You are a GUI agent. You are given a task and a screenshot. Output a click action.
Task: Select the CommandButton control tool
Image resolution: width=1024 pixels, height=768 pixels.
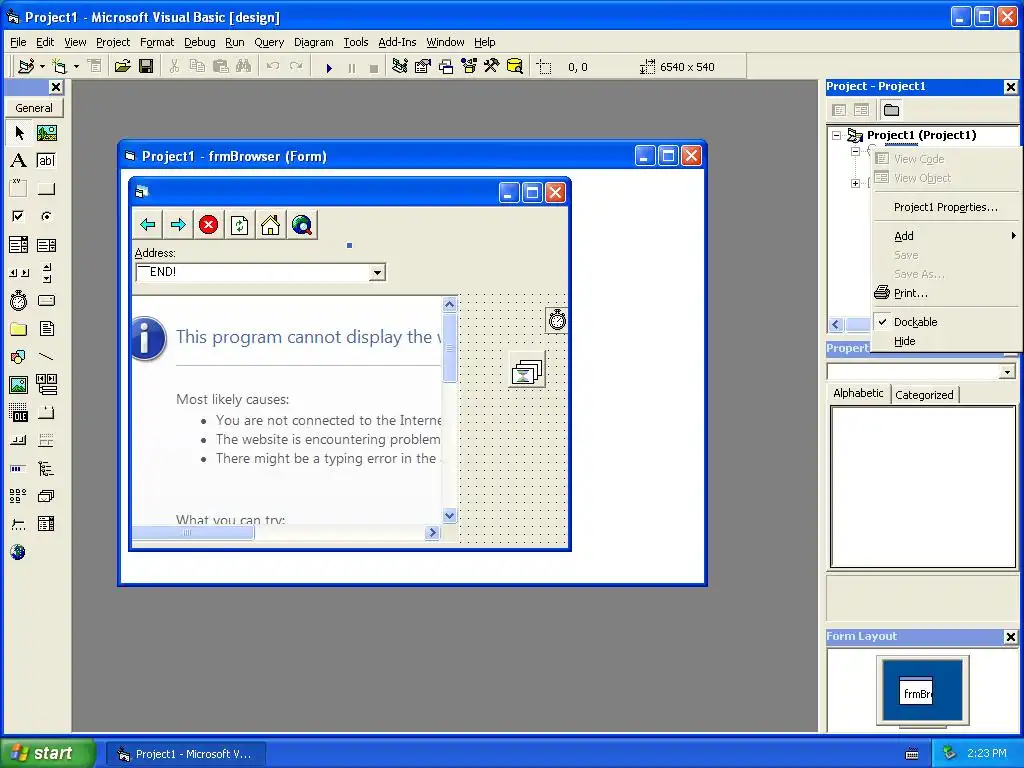[x=46, y=189]
